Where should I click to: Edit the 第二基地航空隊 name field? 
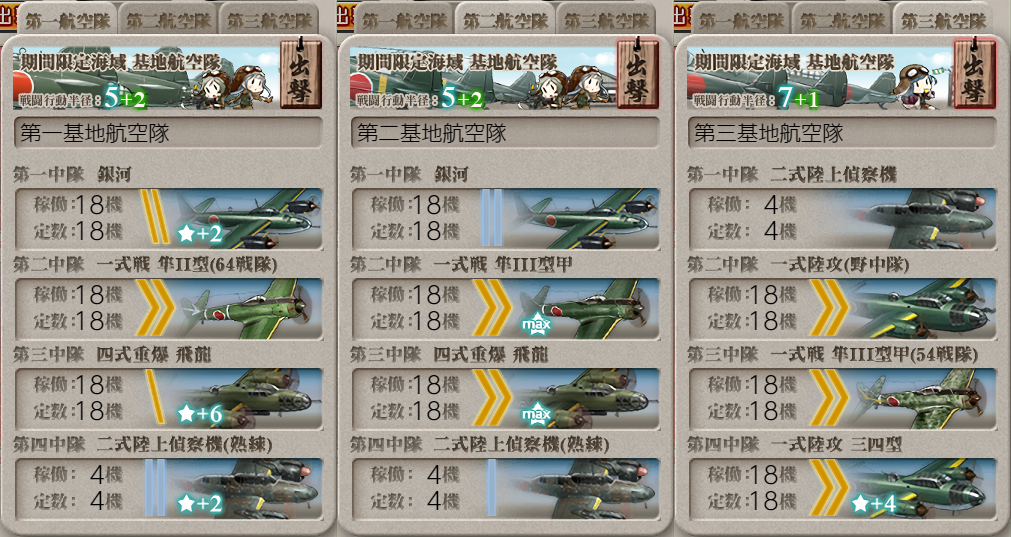pyautogui.click(x=505, y=133)
